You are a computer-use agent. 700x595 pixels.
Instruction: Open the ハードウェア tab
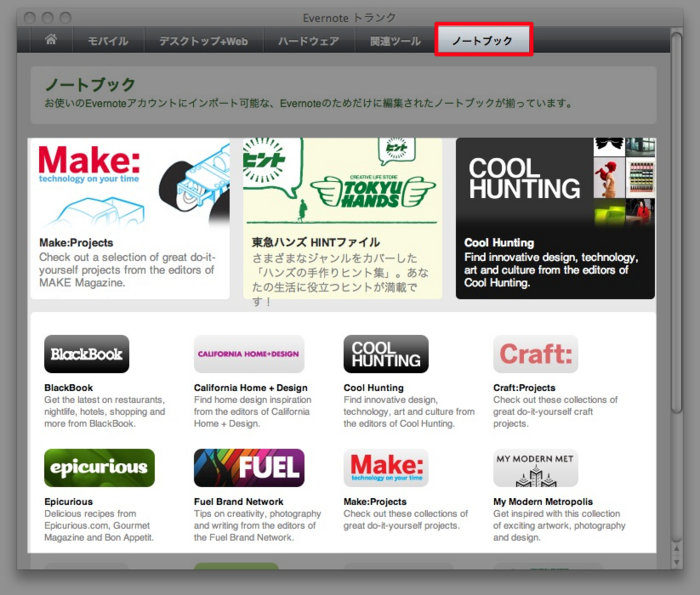click(308, 41)
